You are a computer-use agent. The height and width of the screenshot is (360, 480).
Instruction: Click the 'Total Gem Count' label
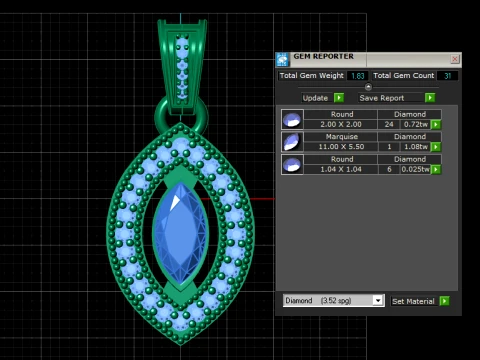coord(404,76)
